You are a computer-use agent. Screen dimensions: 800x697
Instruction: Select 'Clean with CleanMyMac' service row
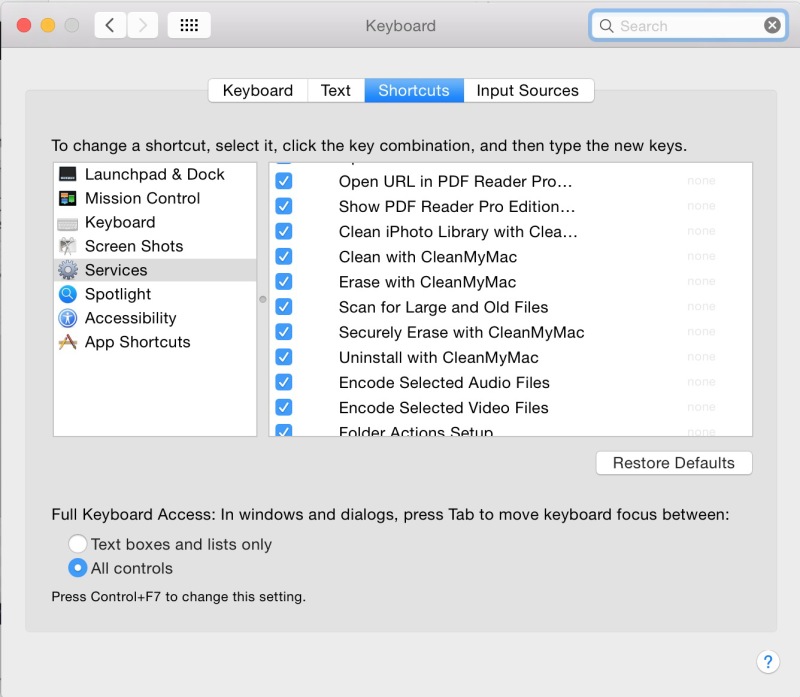tap(510, 256)
